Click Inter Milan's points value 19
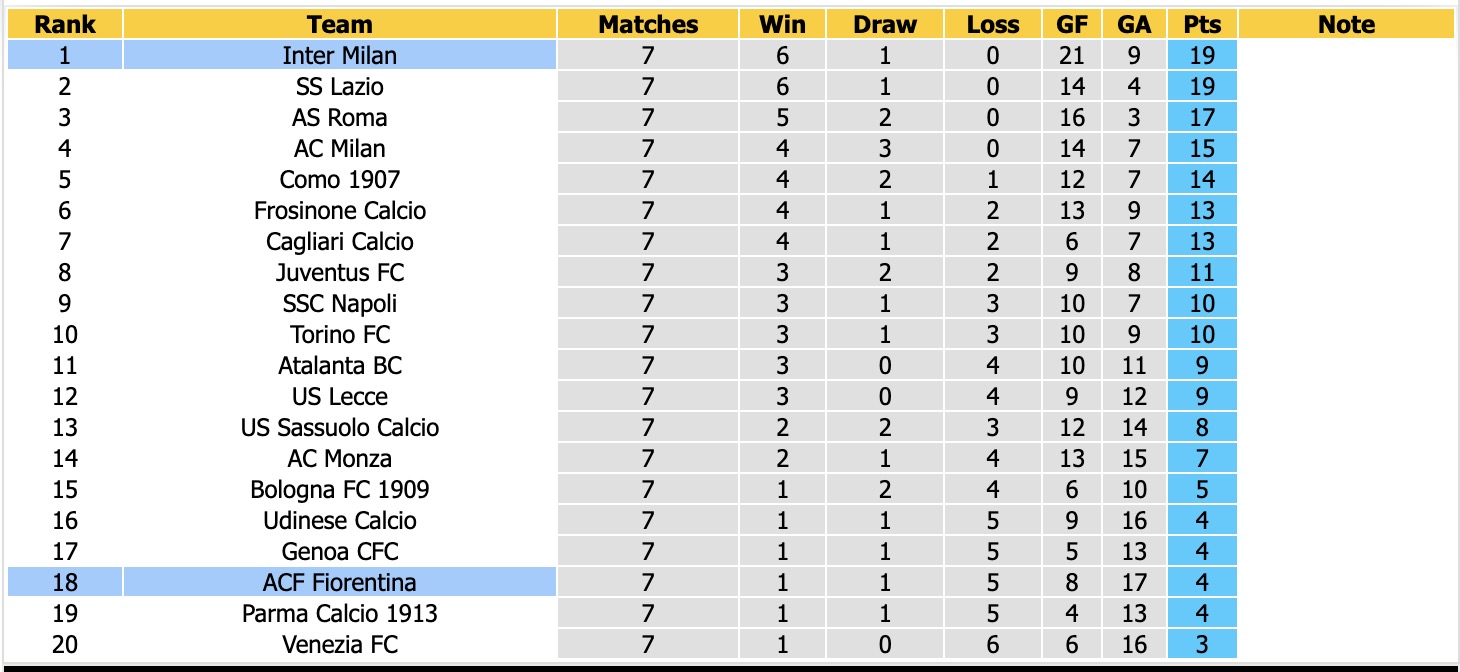Image resolution: width=1460 pixels, height=672 pixels. point(1202,55)
